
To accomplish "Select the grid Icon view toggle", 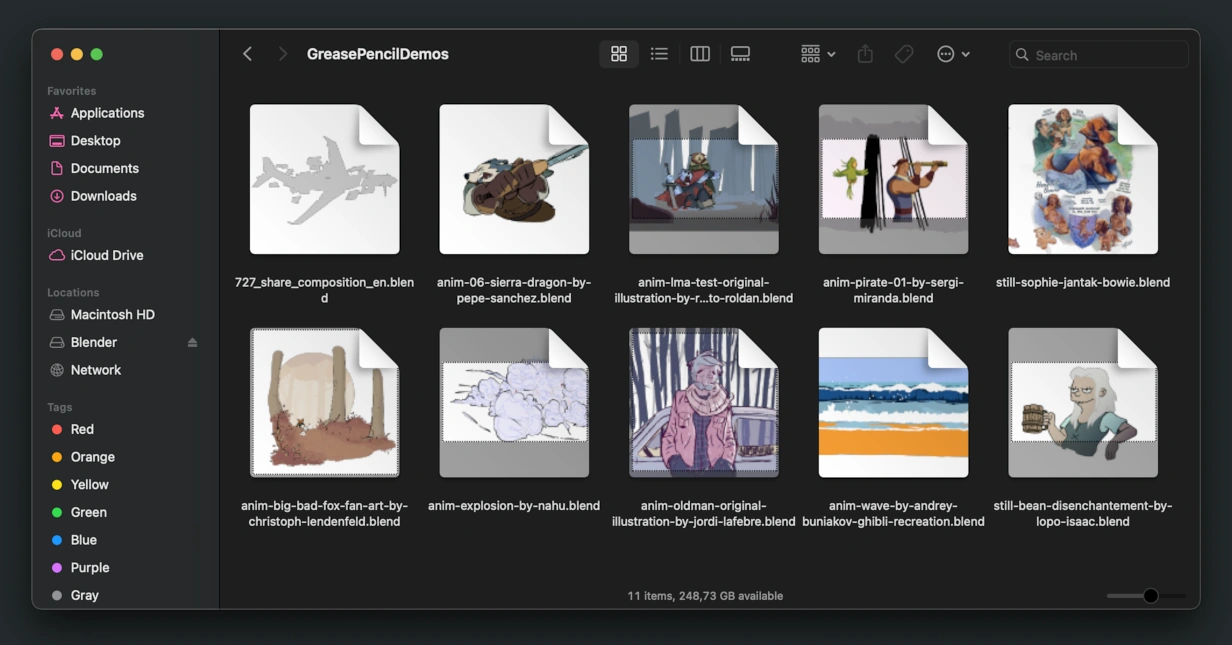I will click(x=618, y=54).
